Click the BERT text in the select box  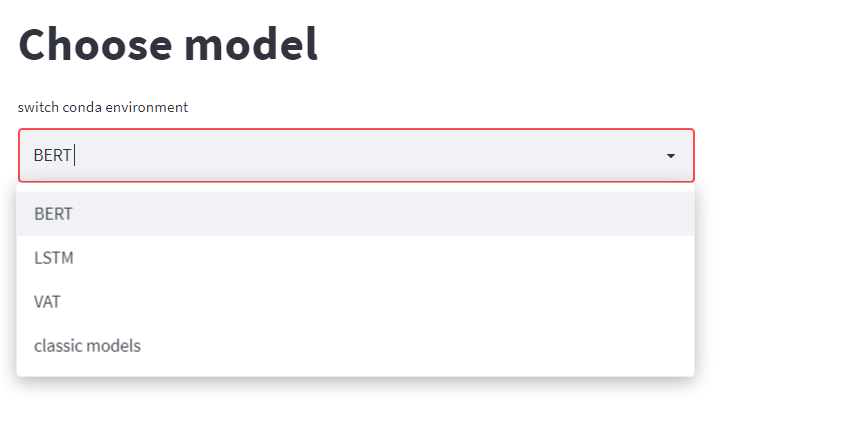click(x=52, y=156)
